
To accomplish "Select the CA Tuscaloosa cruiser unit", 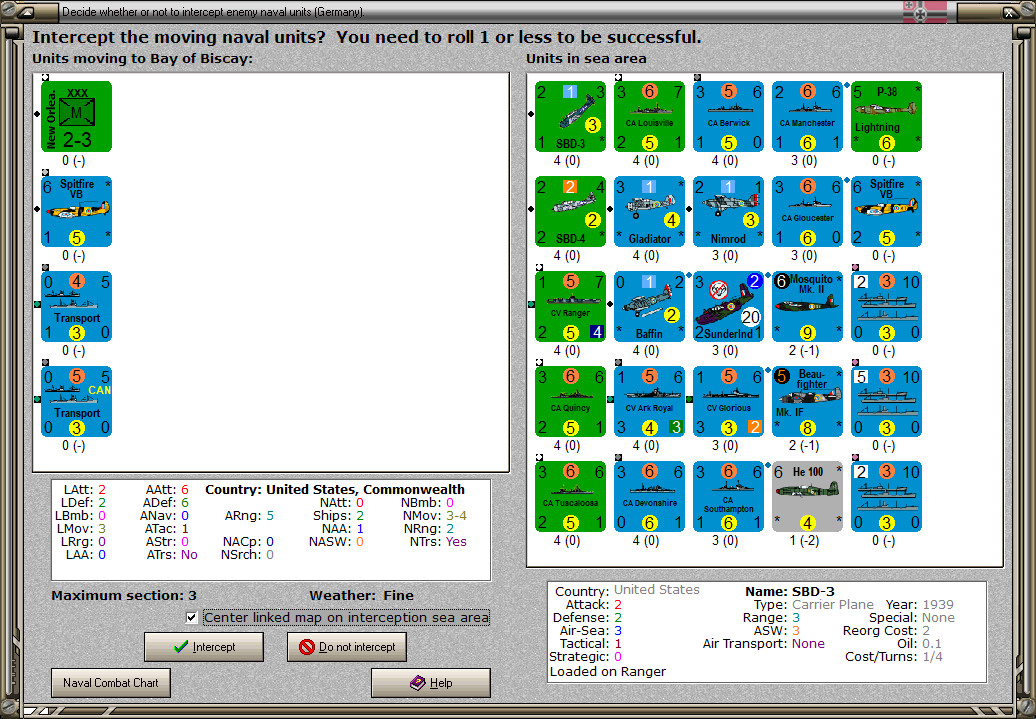I will pyautogui.click(x=570, y=497).
